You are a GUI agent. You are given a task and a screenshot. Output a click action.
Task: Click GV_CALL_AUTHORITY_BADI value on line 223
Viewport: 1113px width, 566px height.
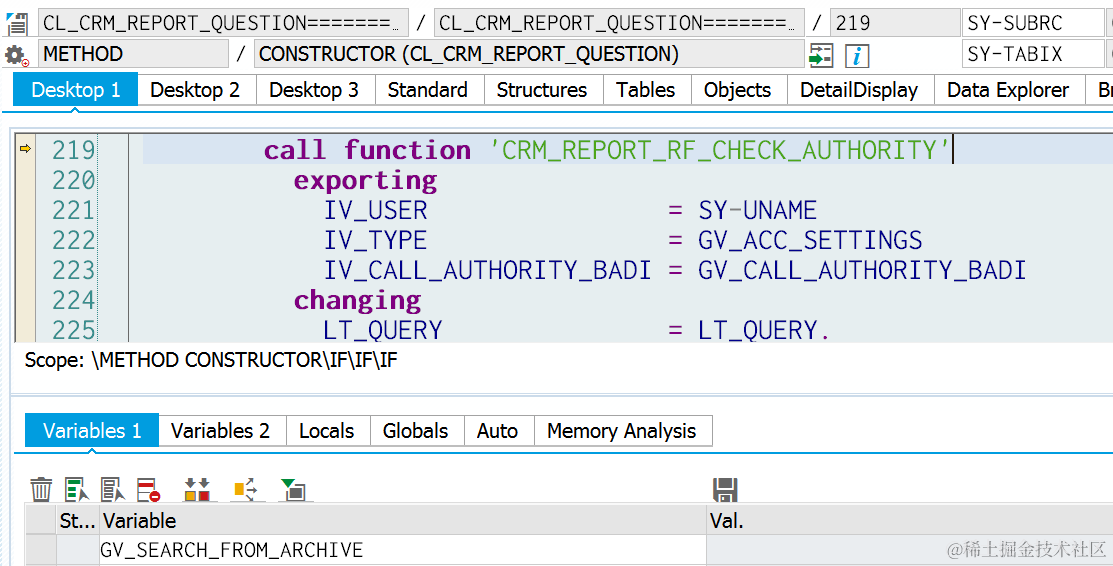862,270
